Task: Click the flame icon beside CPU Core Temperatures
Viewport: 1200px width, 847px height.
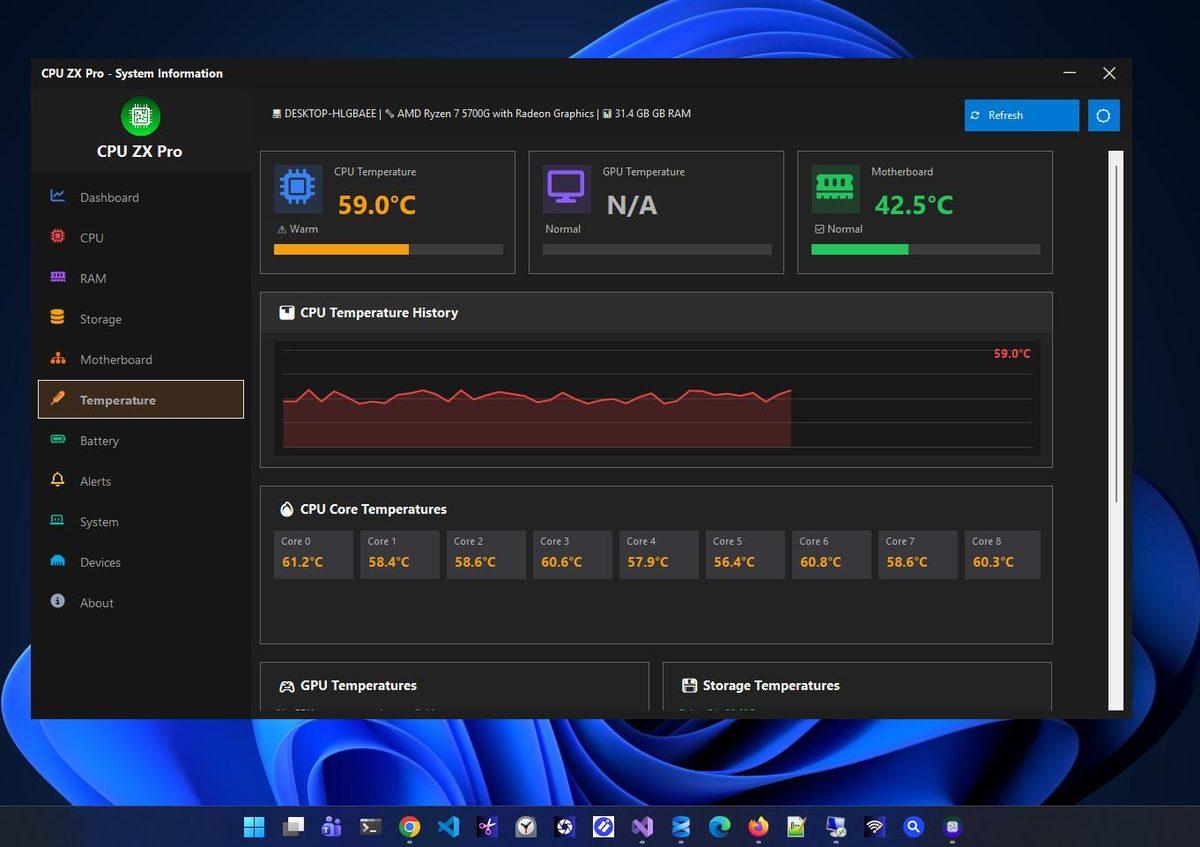Action: pos(287,509)
